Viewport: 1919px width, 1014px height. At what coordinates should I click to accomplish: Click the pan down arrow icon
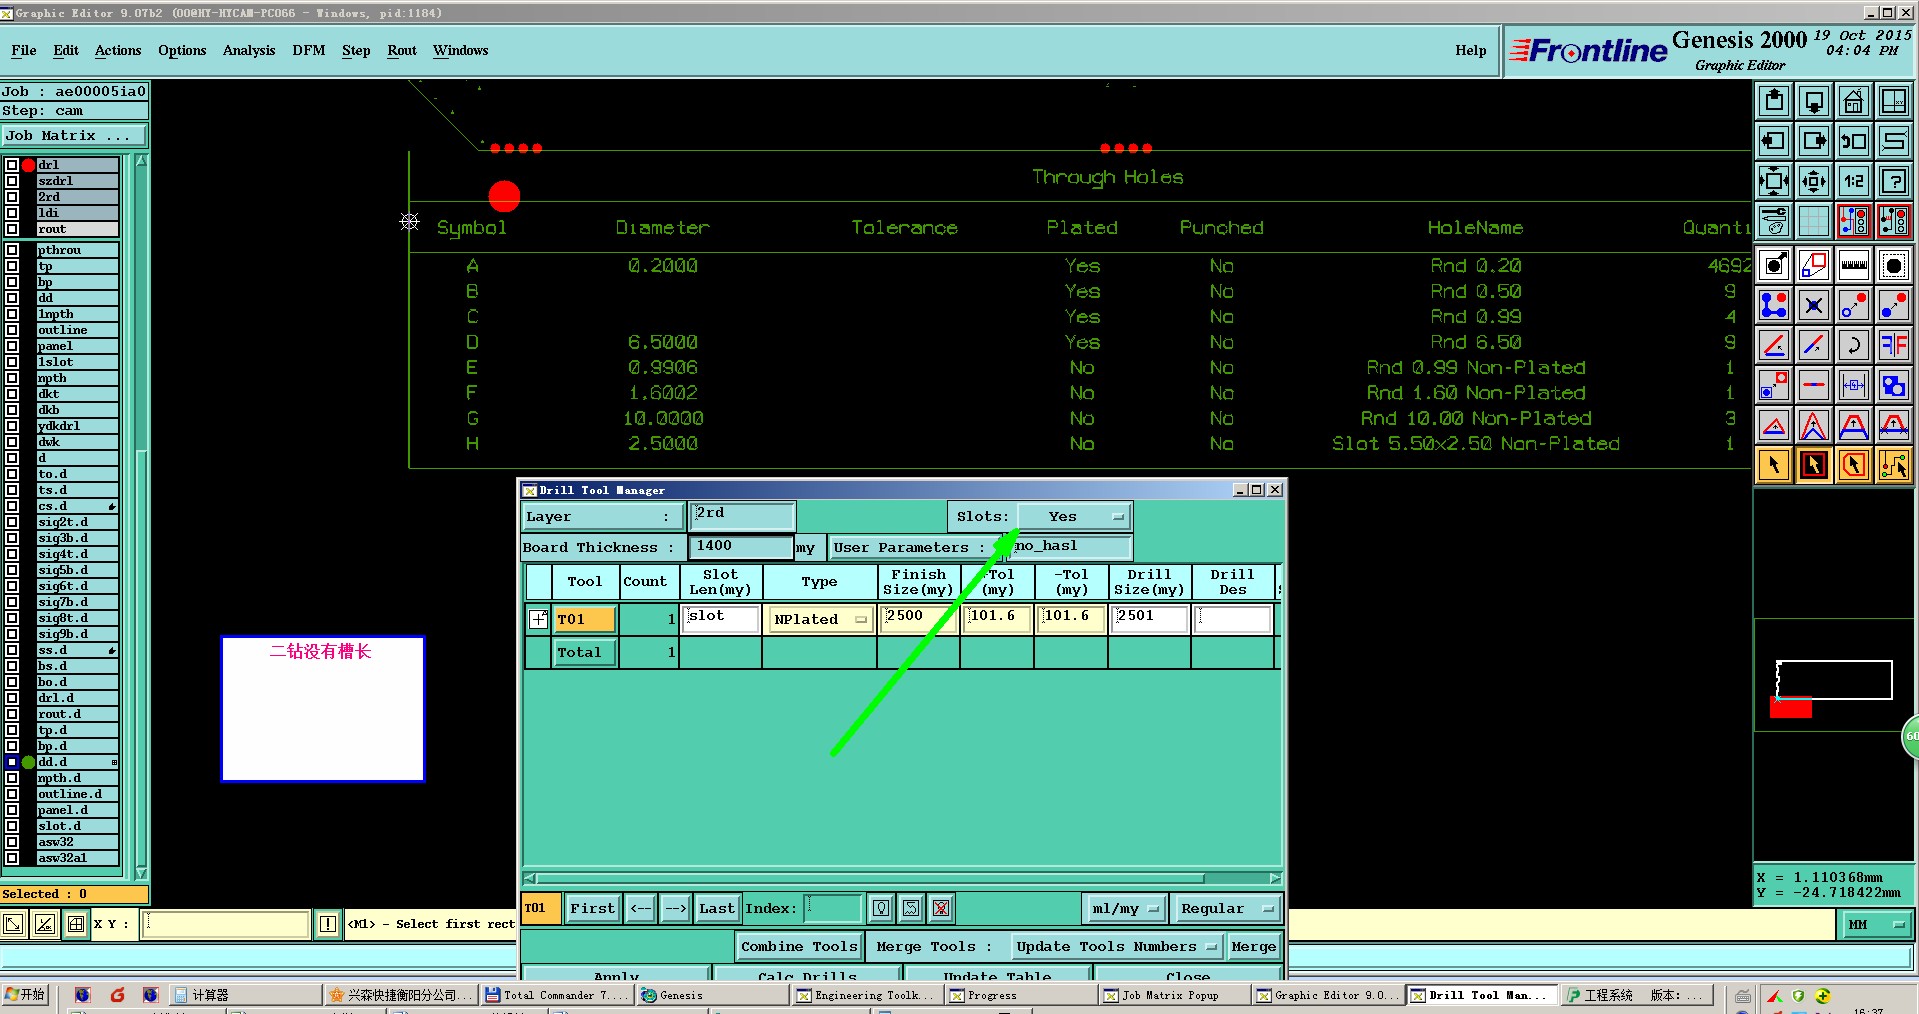tap(1814, 101)
